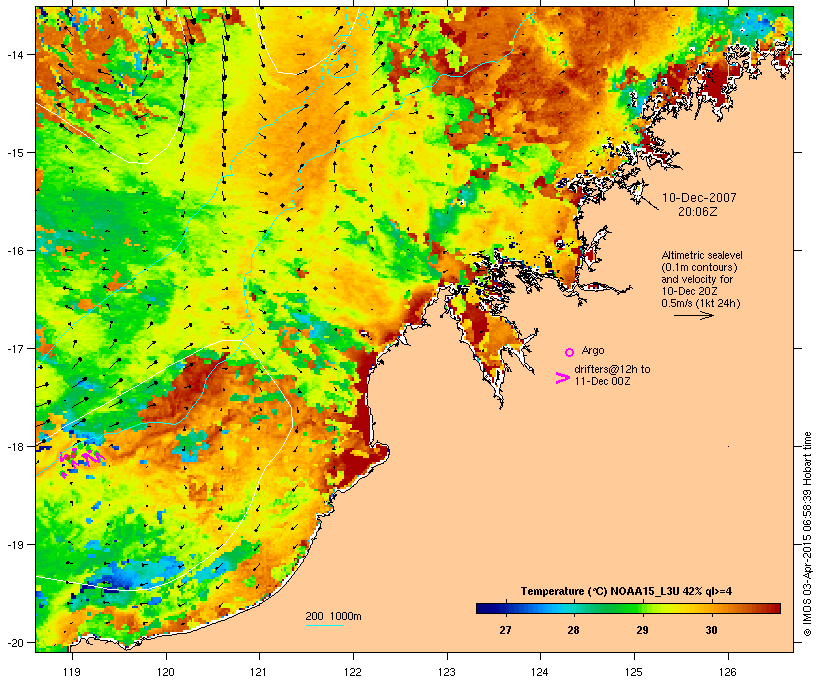The width and height of the screenshot is (820, 680).
Task: Click the color bar value '29'
Action: 643,630
